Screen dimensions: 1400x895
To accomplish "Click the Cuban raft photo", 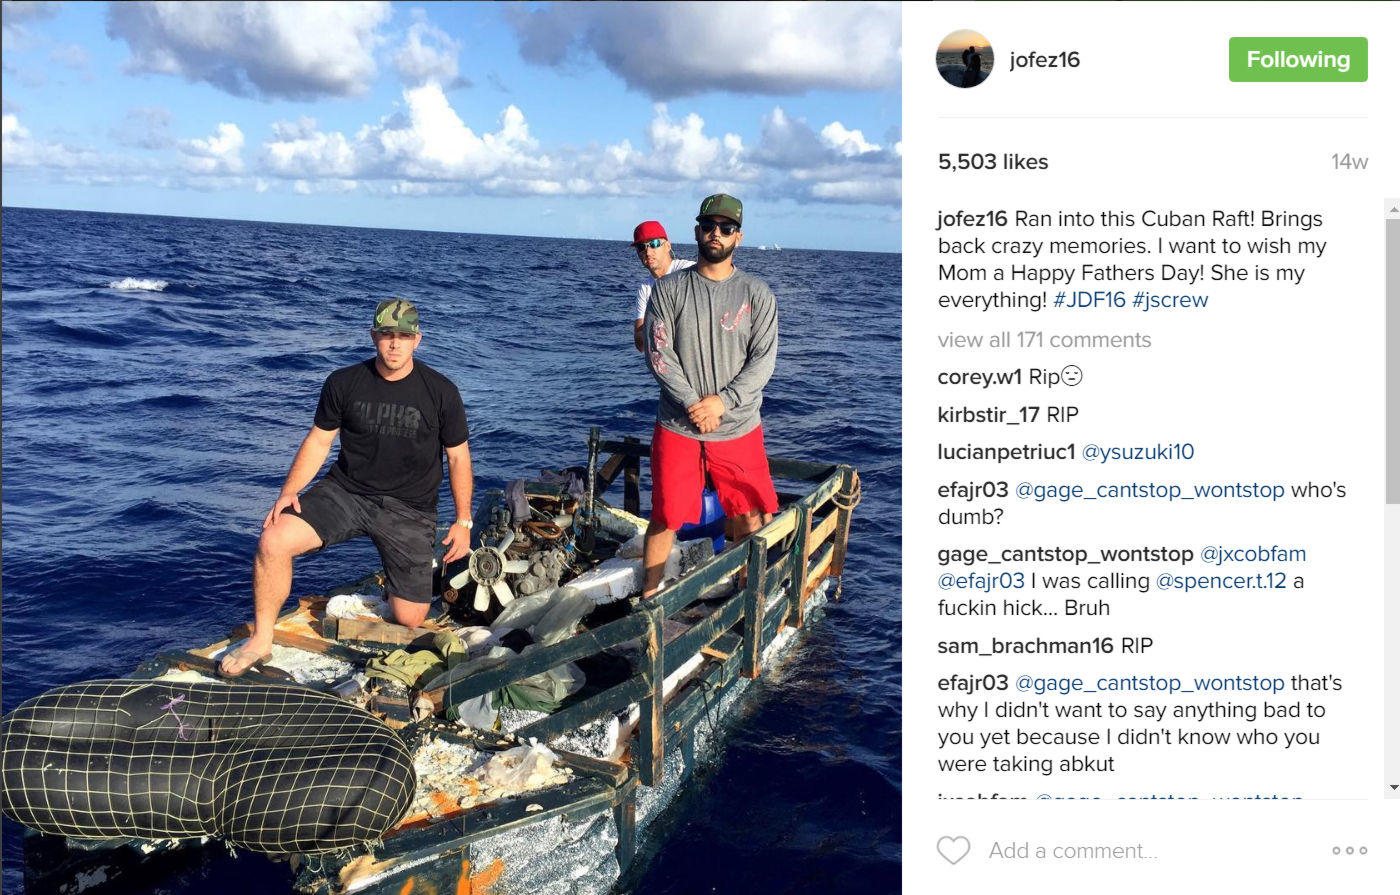I will 451,448.
